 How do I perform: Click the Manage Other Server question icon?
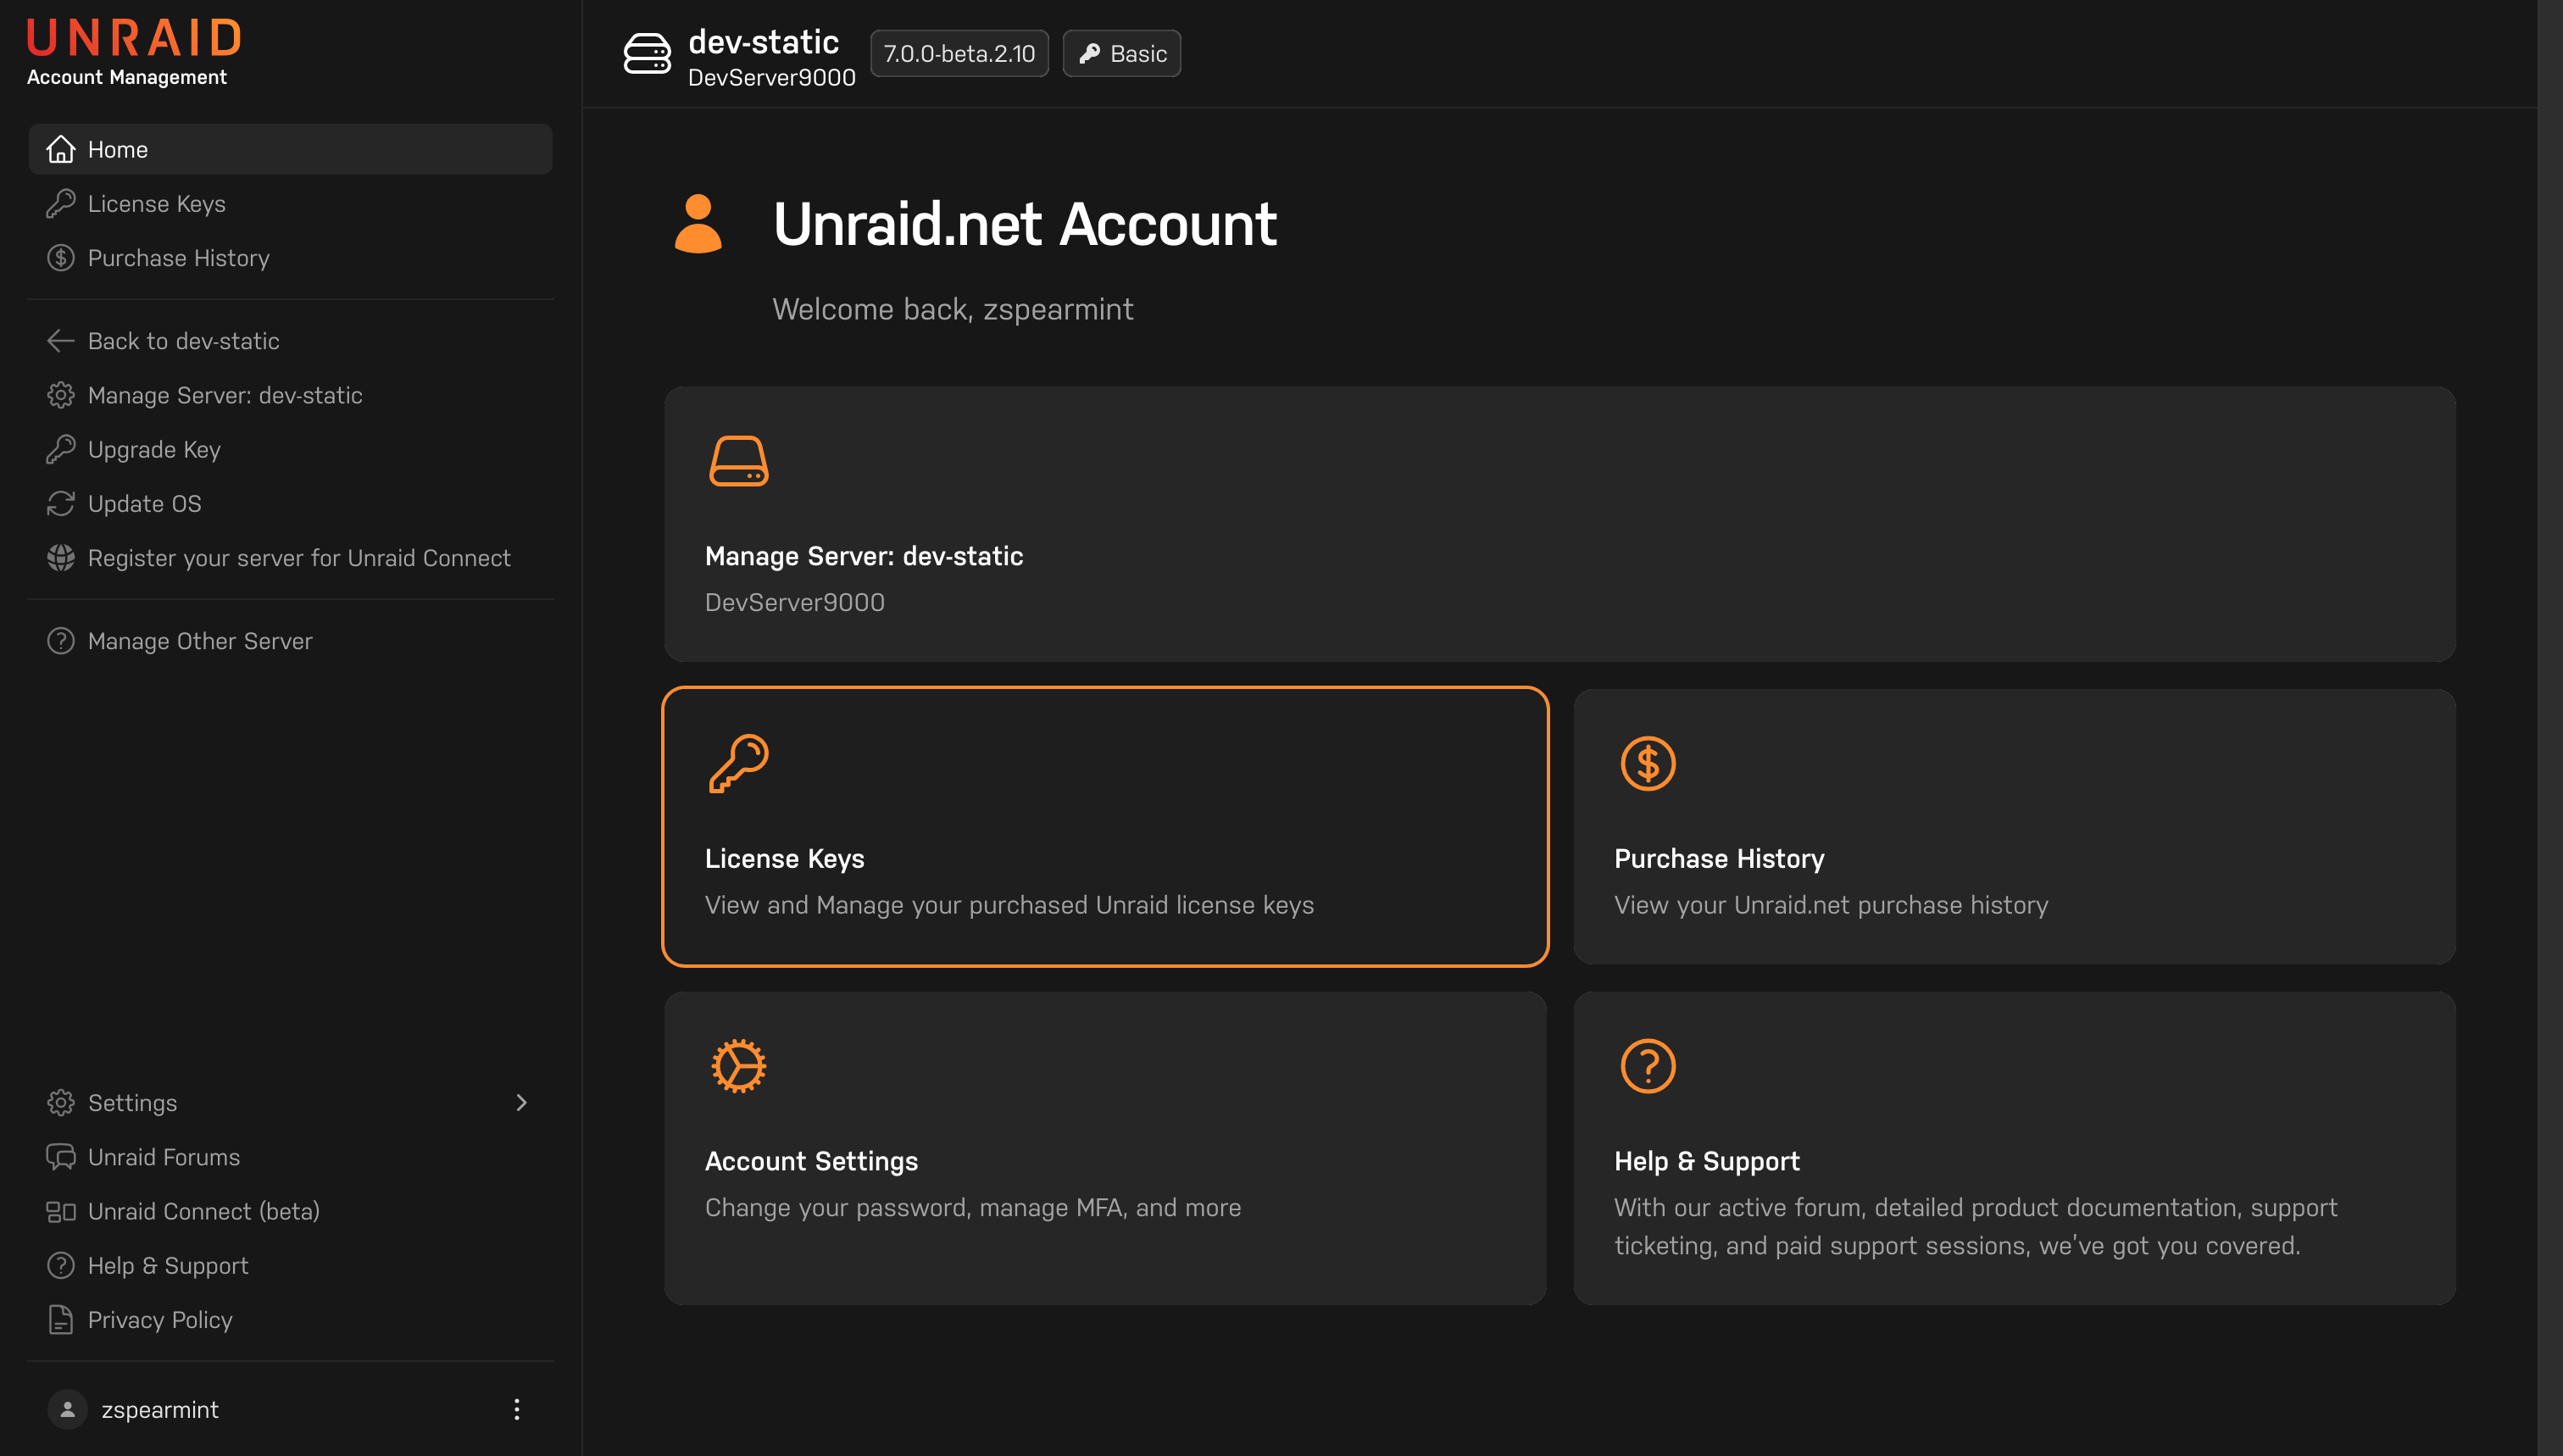[61, 640]
